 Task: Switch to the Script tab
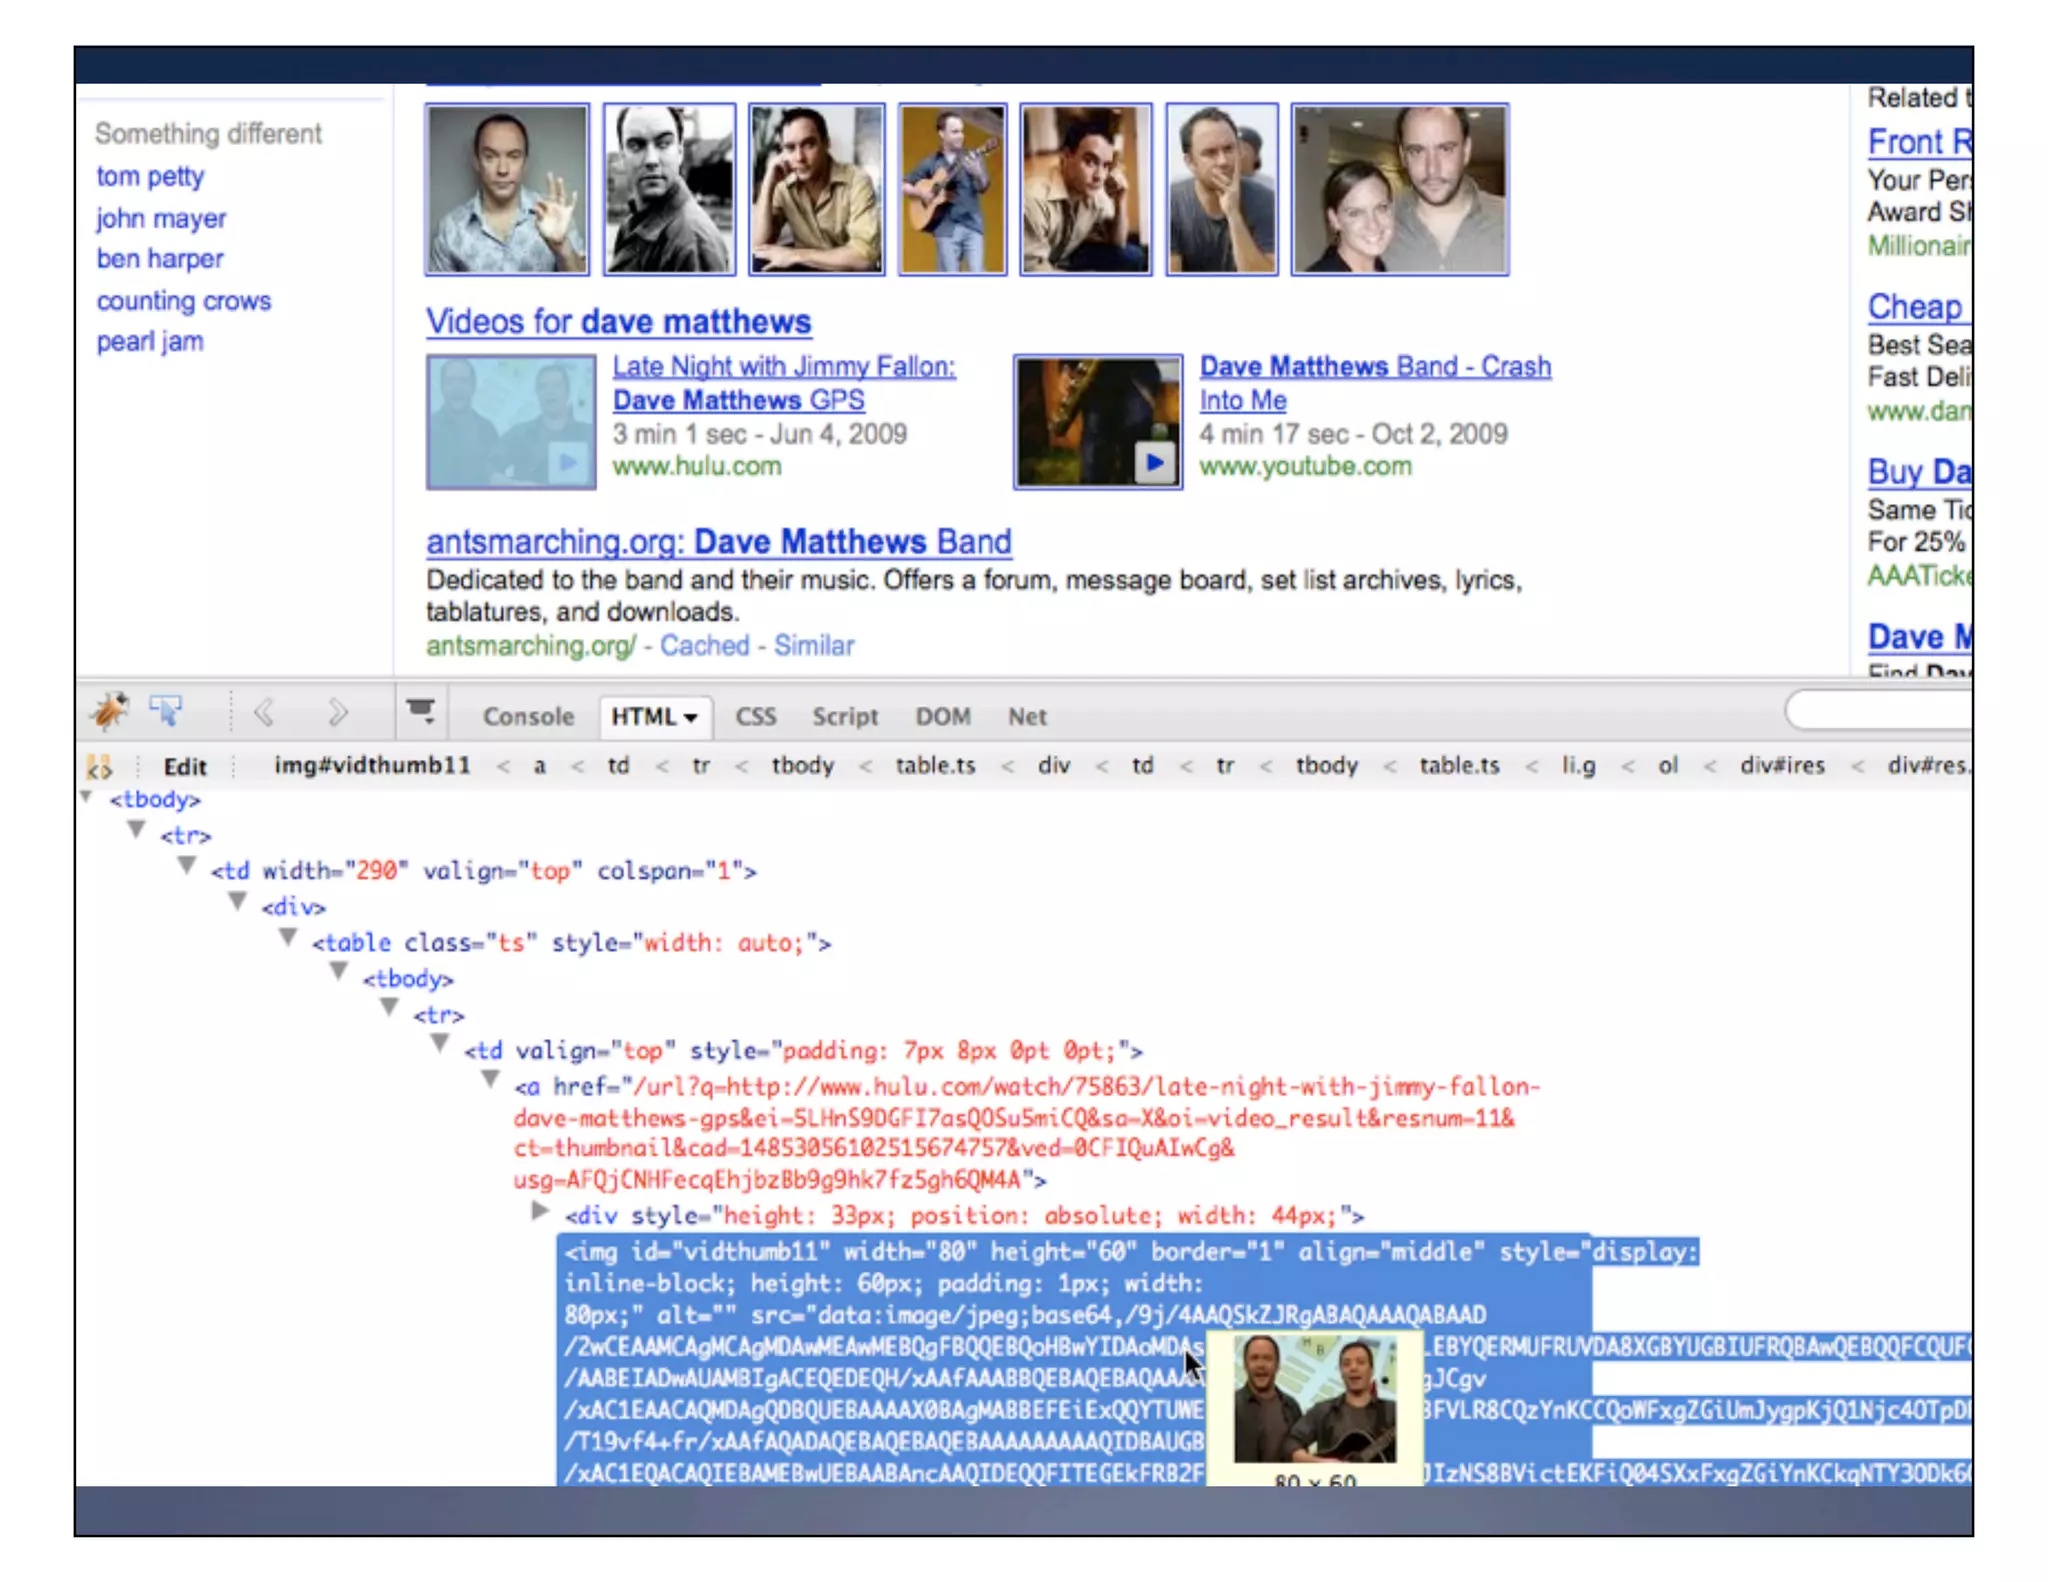845,716
